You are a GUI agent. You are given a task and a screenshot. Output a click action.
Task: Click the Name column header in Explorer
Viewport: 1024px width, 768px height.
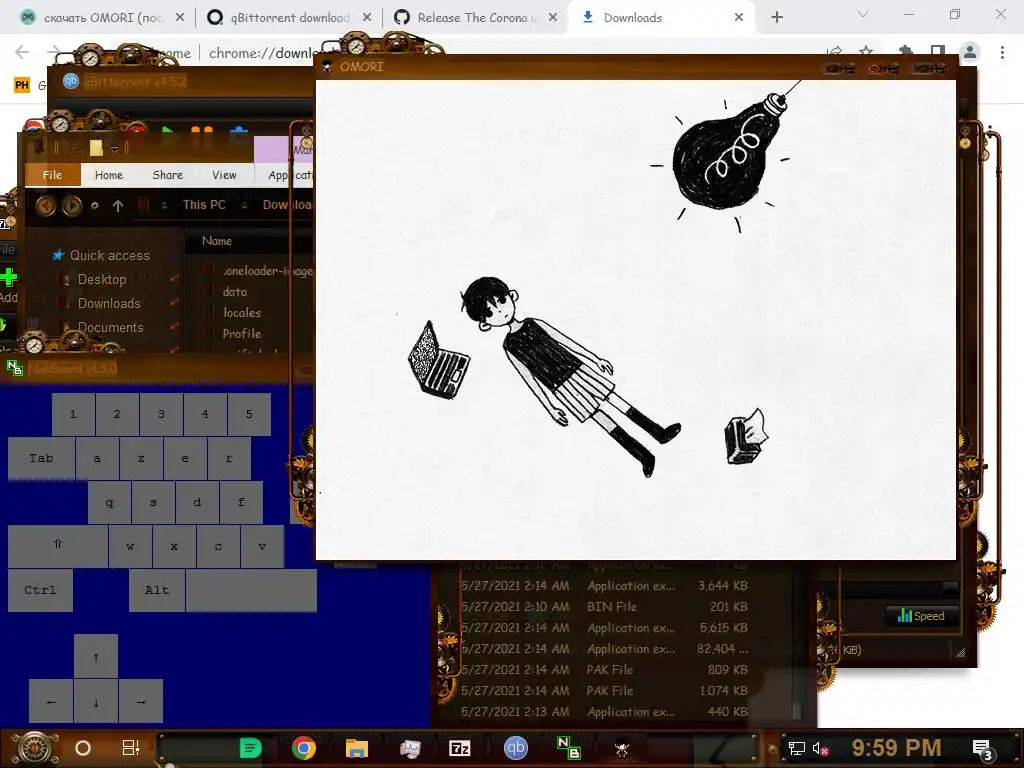217,241
